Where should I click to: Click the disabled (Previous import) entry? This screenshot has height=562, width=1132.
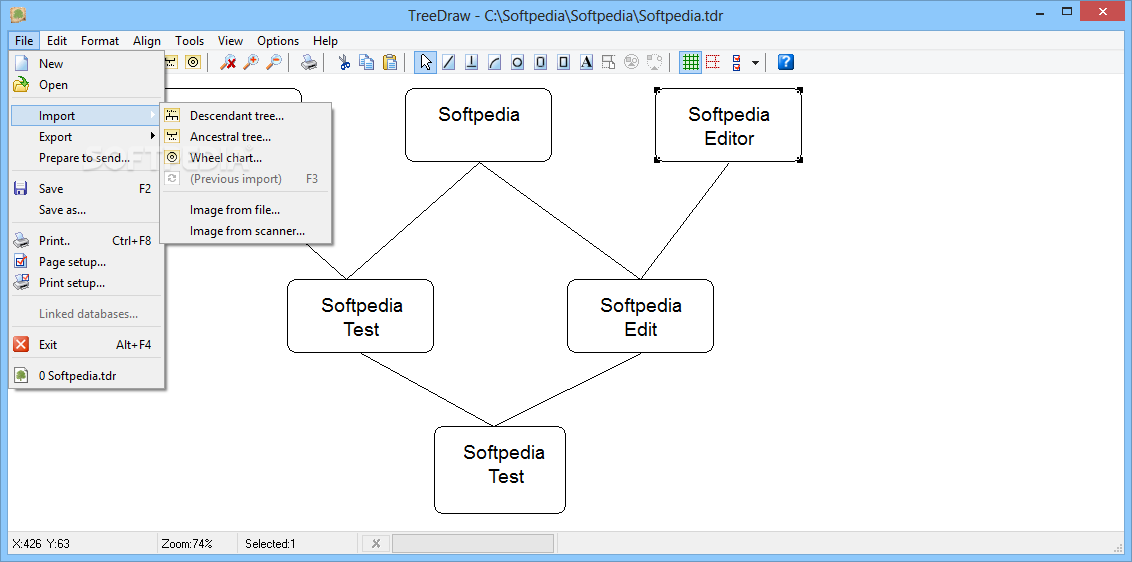[245, 178]
